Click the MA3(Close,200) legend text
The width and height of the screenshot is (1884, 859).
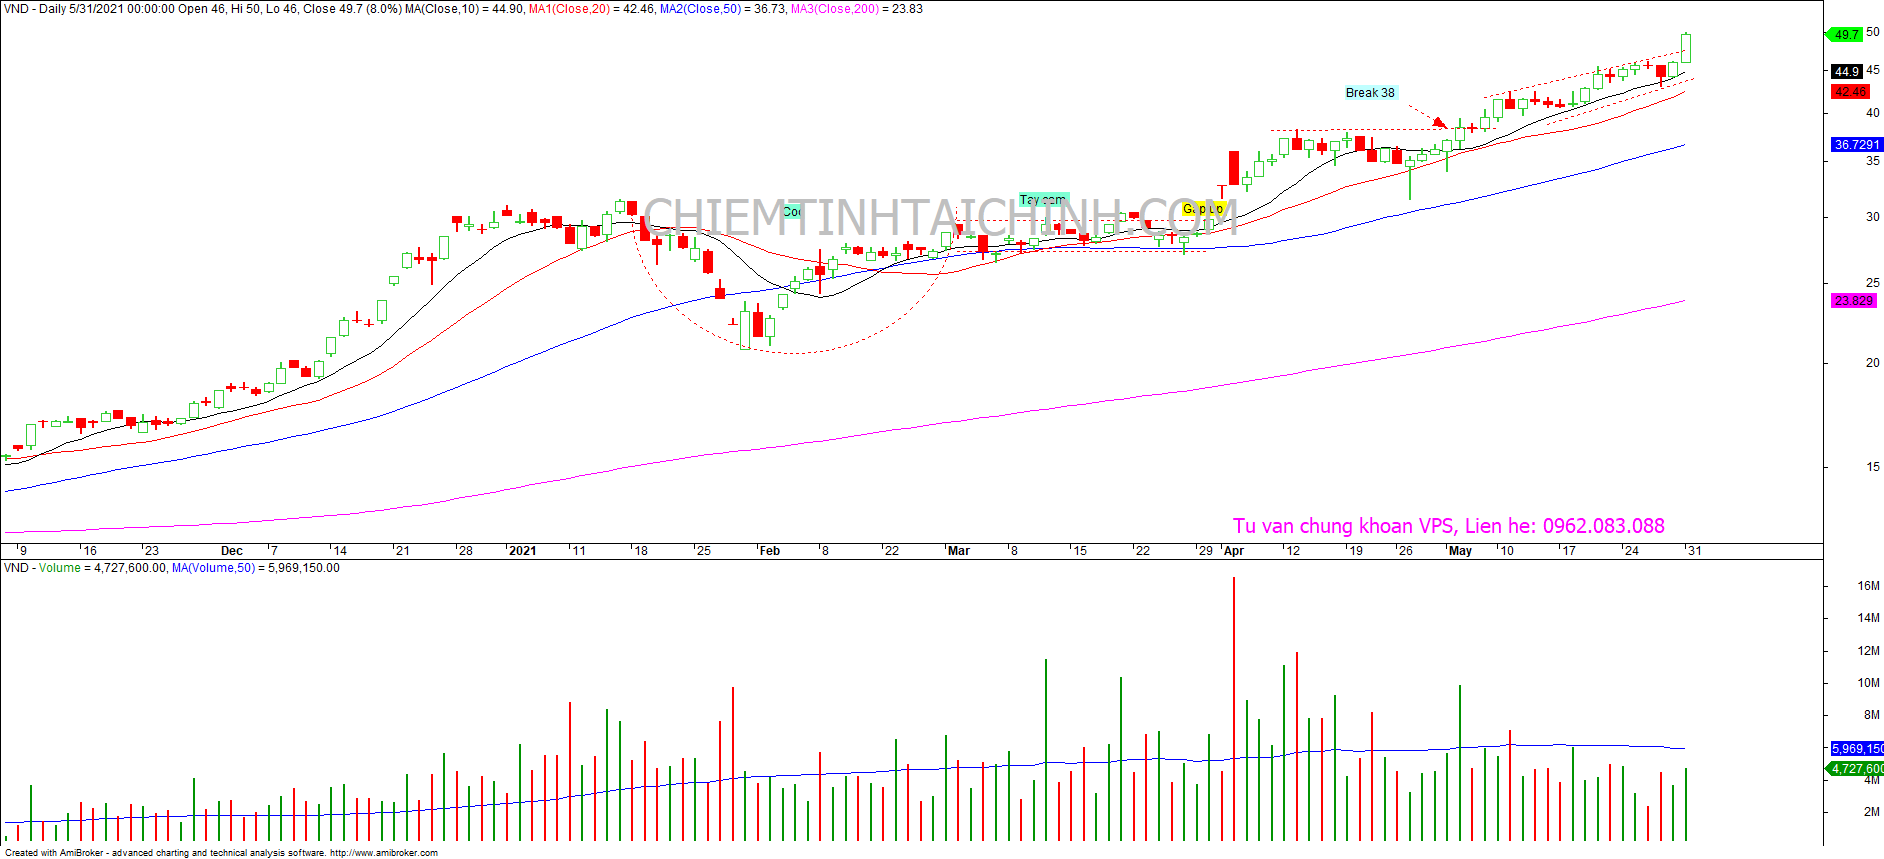coord(834,9)
